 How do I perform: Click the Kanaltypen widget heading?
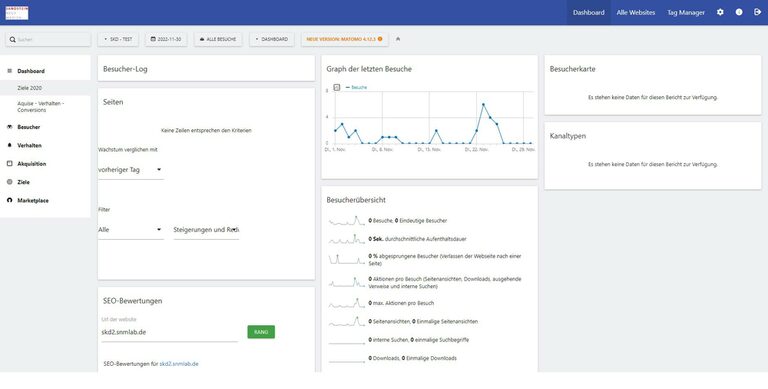(x=568, y=136)
